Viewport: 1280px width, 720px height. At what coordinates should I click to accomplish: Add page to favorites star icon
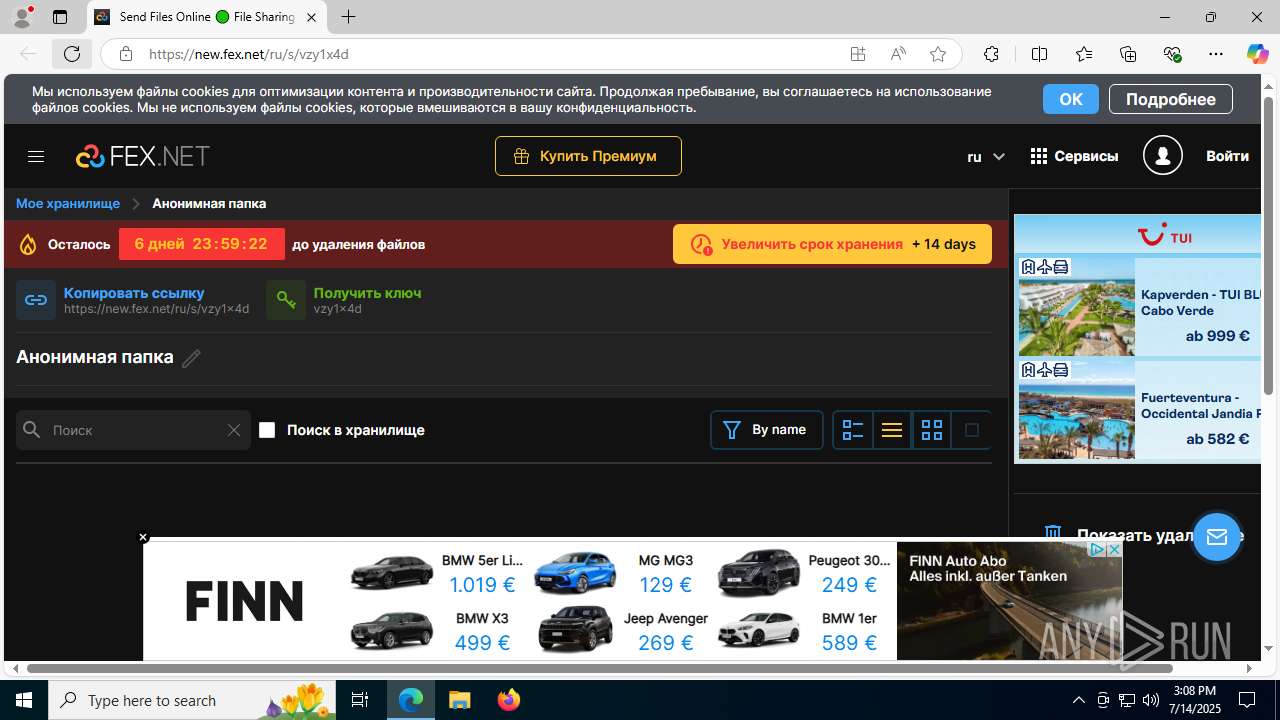tap(938, 54)
